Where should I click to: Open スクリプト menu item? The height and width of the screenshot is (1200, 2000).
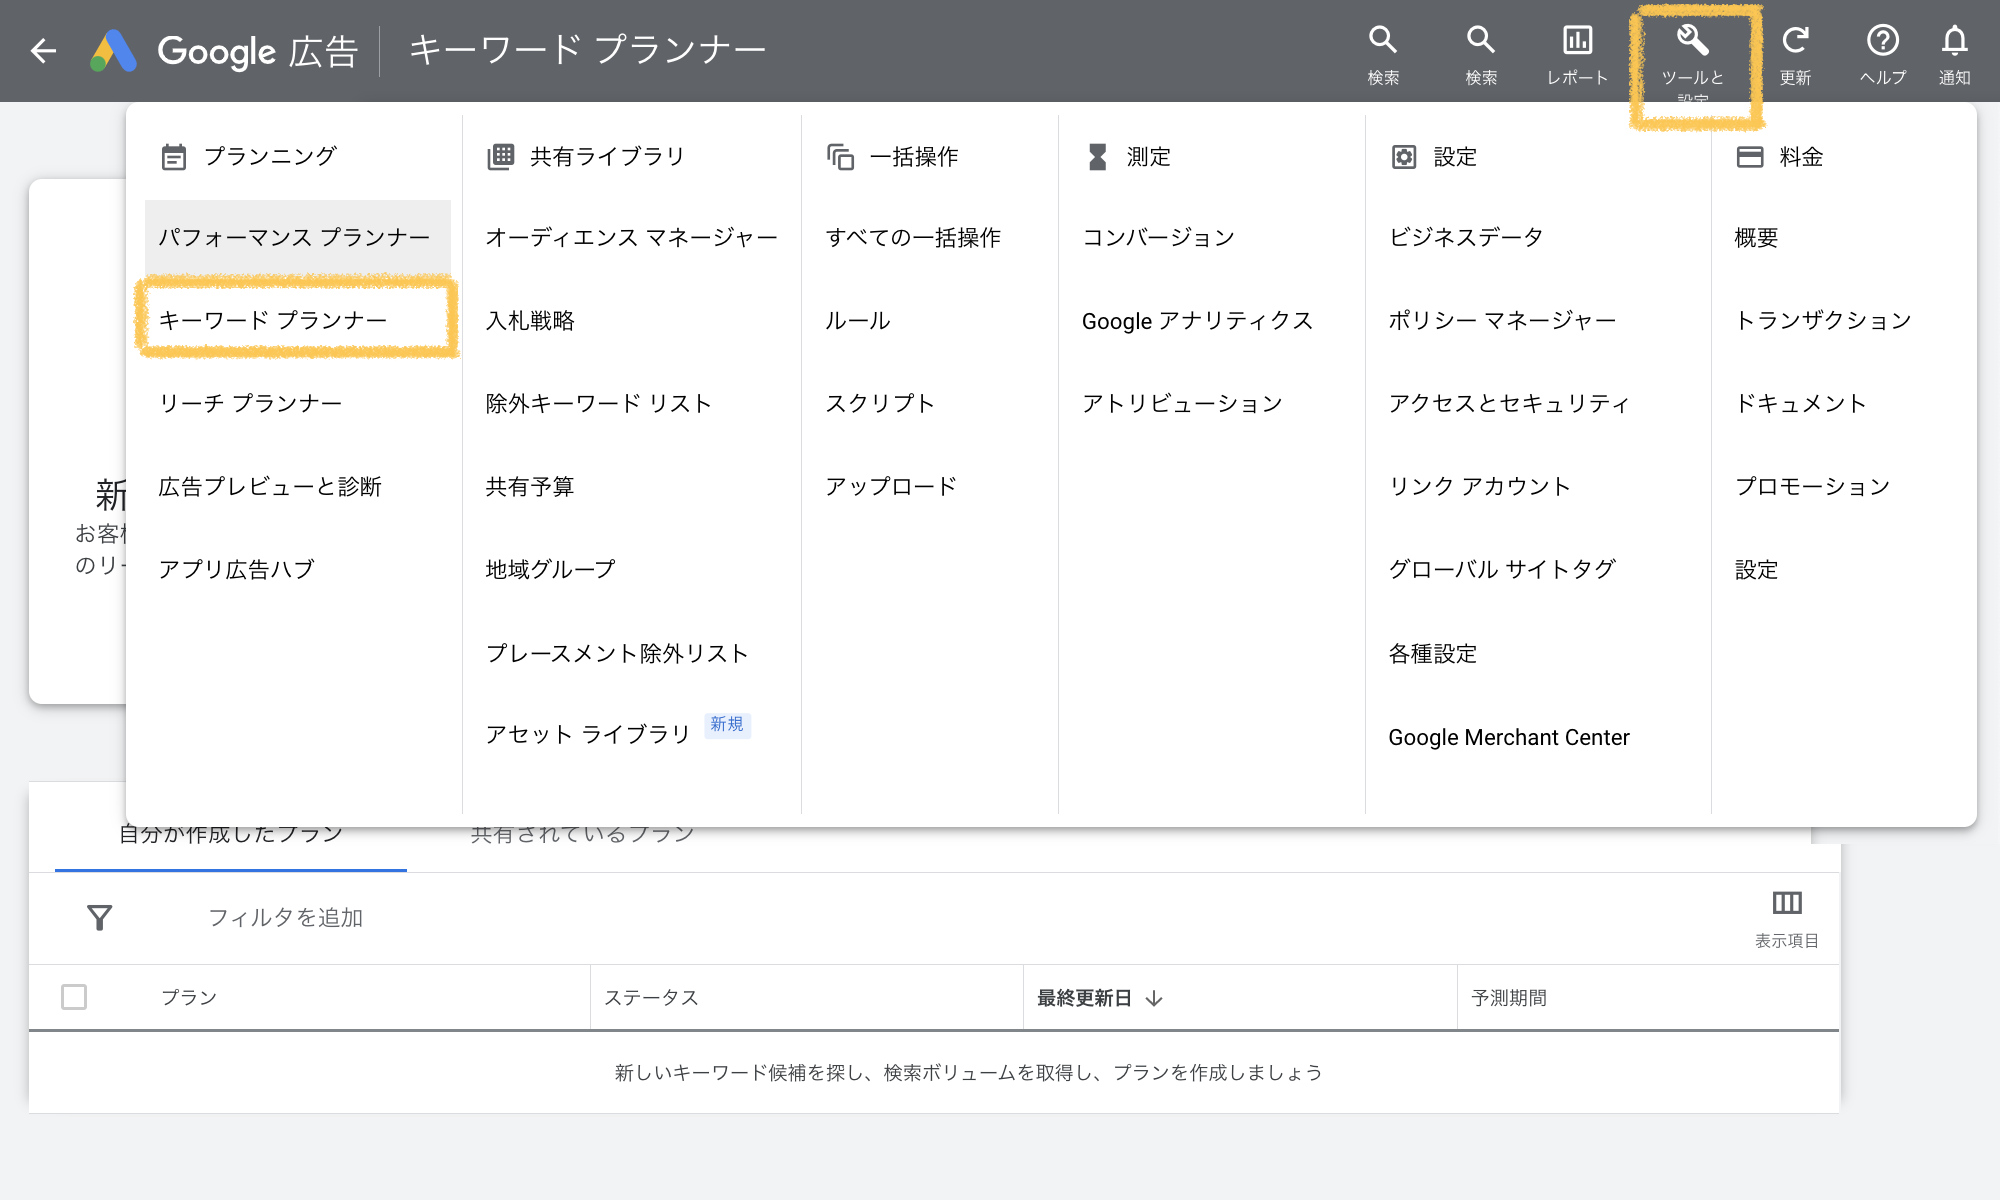[x=880, y=403]
